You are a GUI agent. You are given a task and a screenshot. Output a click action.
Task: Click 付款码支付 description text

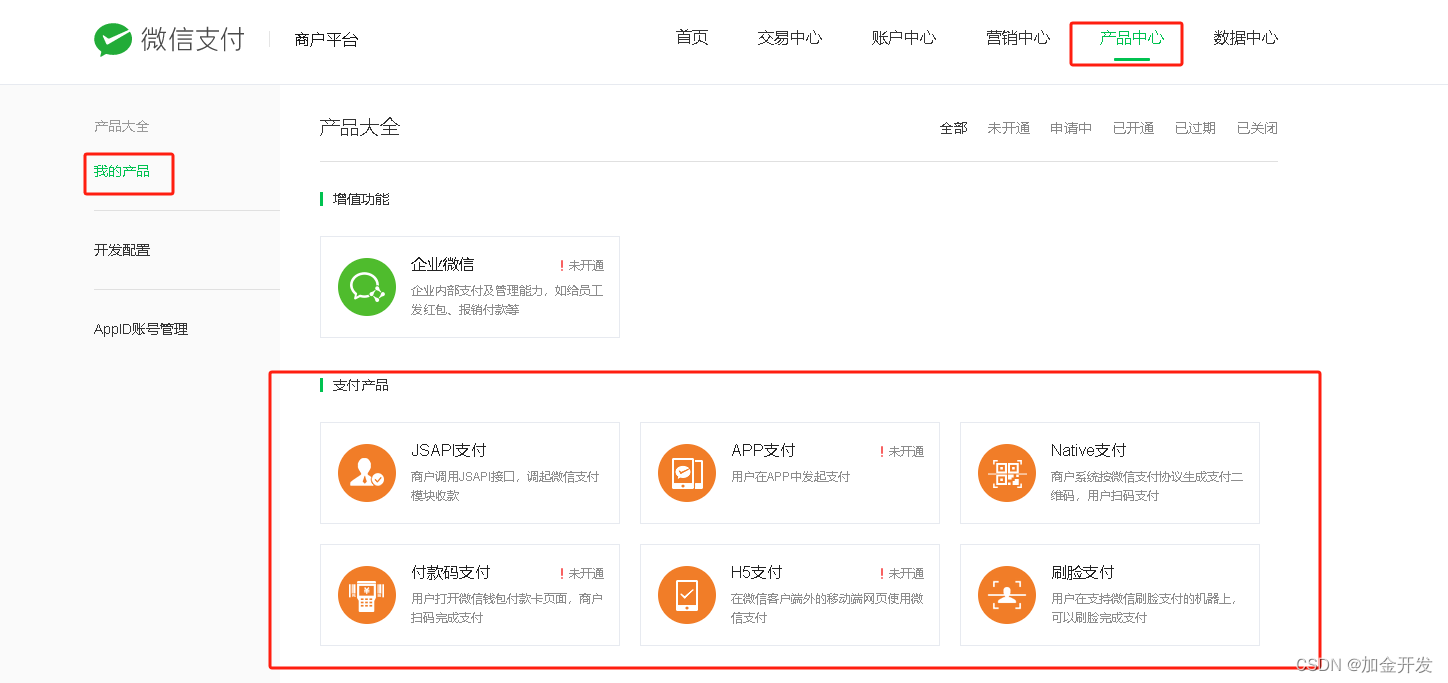pos(507,608)
